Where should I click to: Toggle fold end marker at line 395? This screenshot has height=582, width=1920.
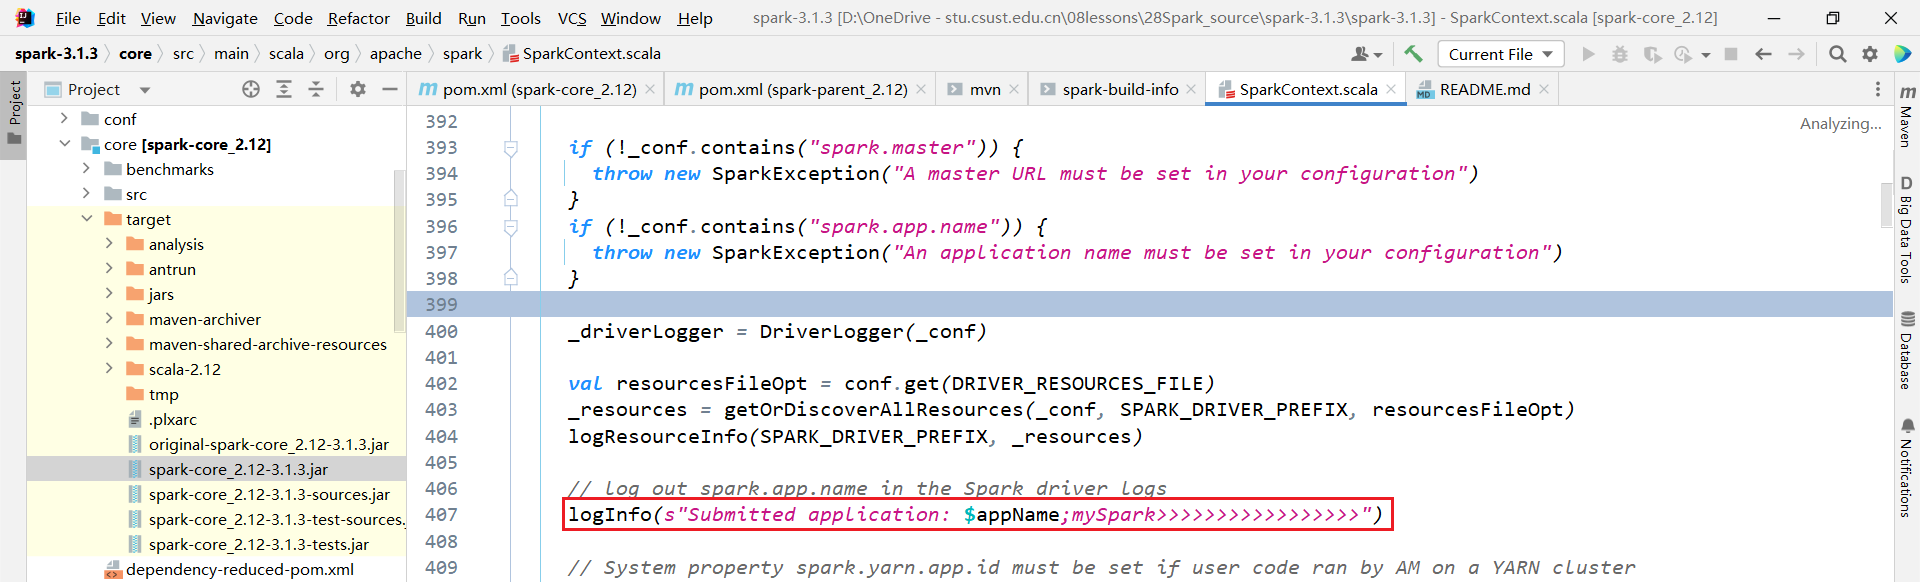(511, 199)
